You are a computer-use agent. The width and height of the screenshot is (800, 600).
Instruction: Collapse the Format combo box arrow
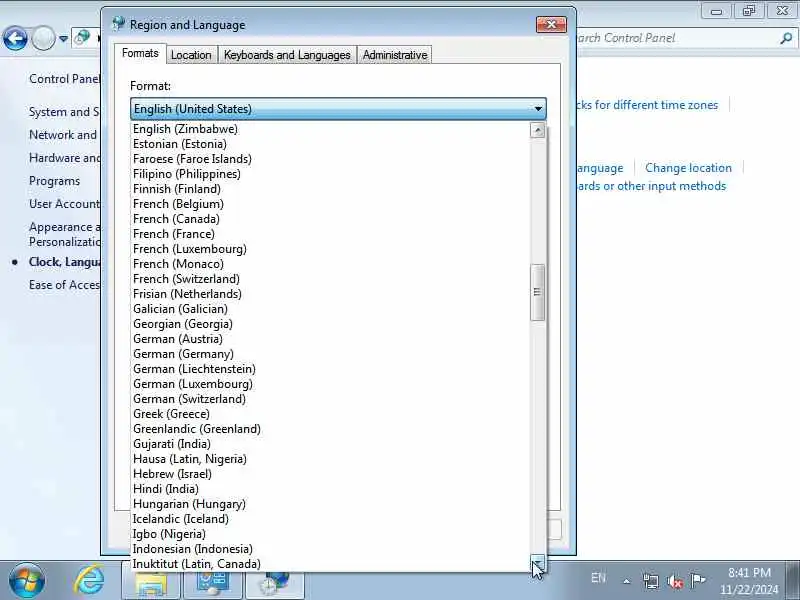pos(538,109)
